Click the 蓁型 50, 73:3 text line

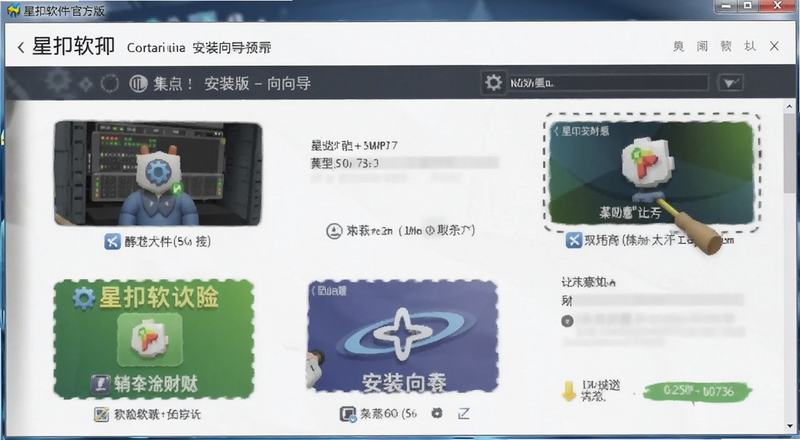pyautogui.click(x=345, y=163)
